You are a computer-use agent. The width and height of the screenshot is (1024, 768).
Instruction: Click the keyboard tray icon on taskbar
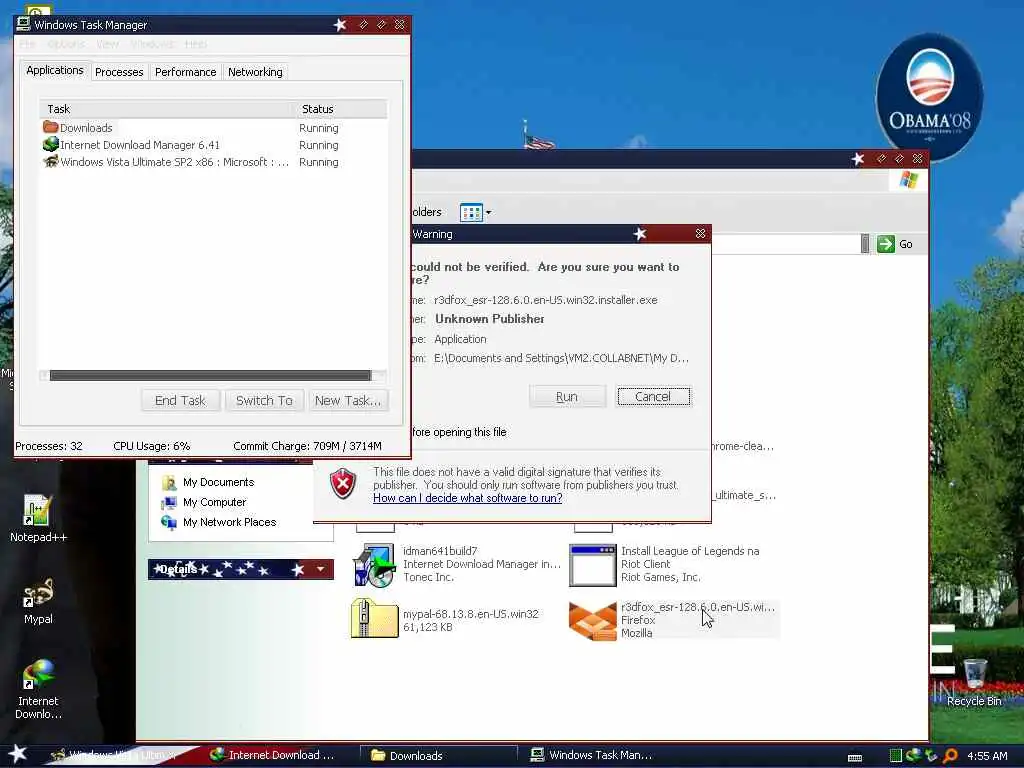pyautogui.click(x=855, y=758)
